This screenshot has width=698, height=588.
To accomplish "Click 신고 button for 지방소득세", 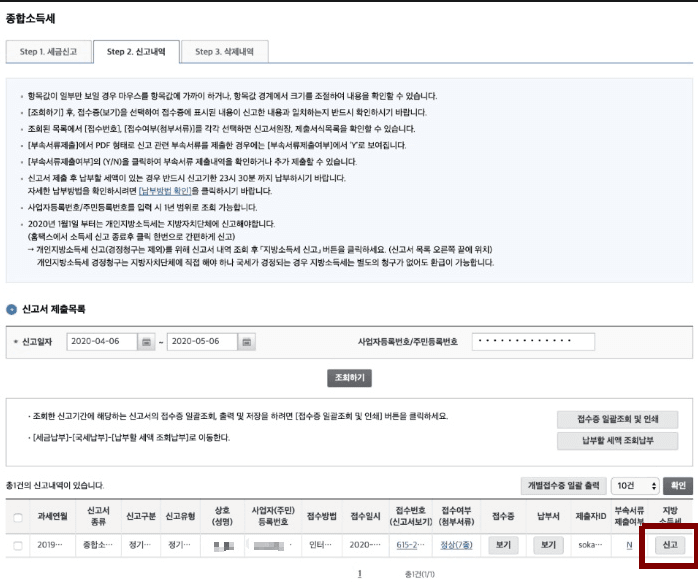I will [x=670, y=545].
